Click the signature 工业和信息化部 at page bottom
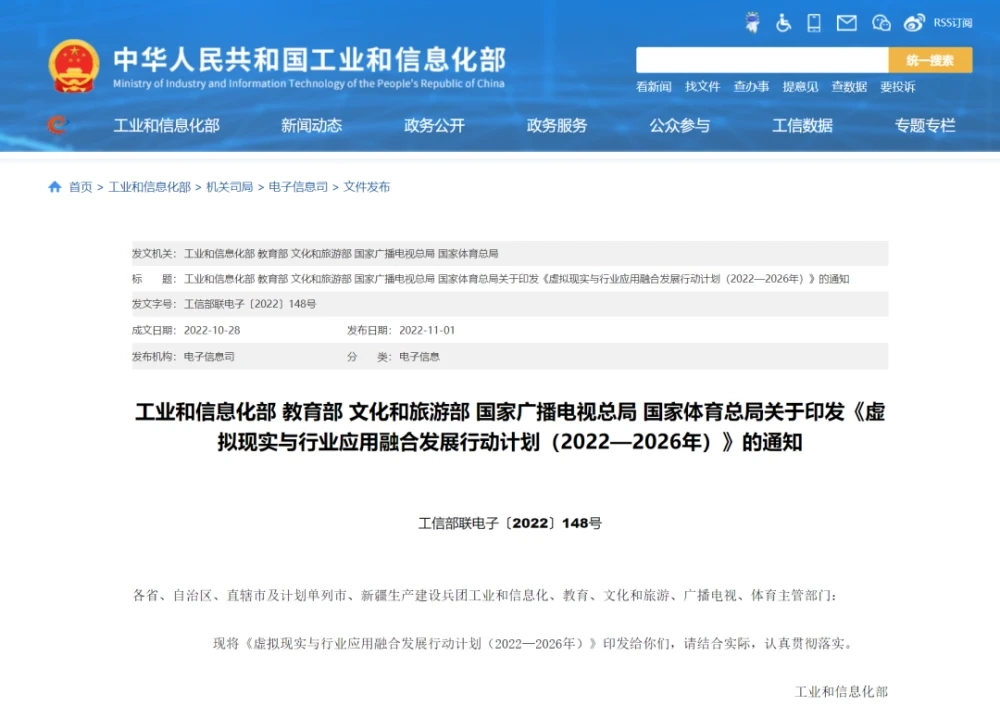 [x=841, y=692]
